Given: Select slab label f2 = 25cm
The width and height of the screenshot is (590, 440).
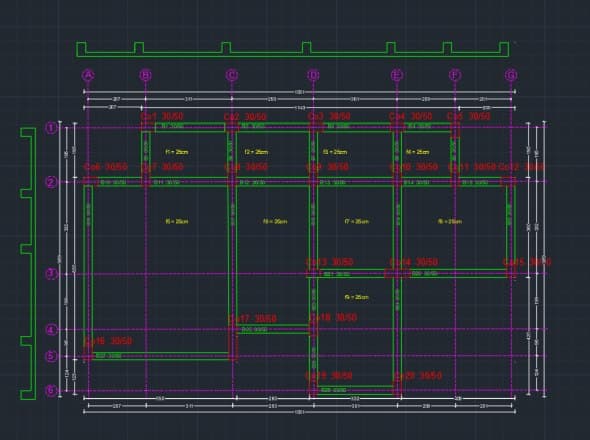Looking at the screenshot, I should coord(256,152).
